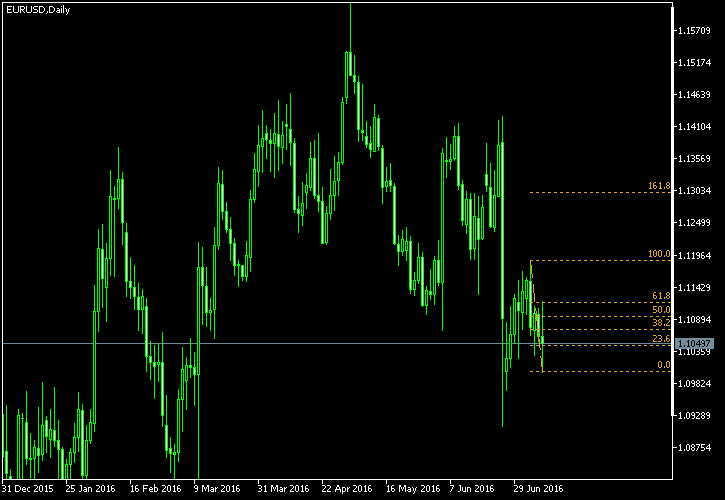The height and width of the screenshot is (500, 725).
Task: Click price axis value 1.11429
Action: point(694,288)
